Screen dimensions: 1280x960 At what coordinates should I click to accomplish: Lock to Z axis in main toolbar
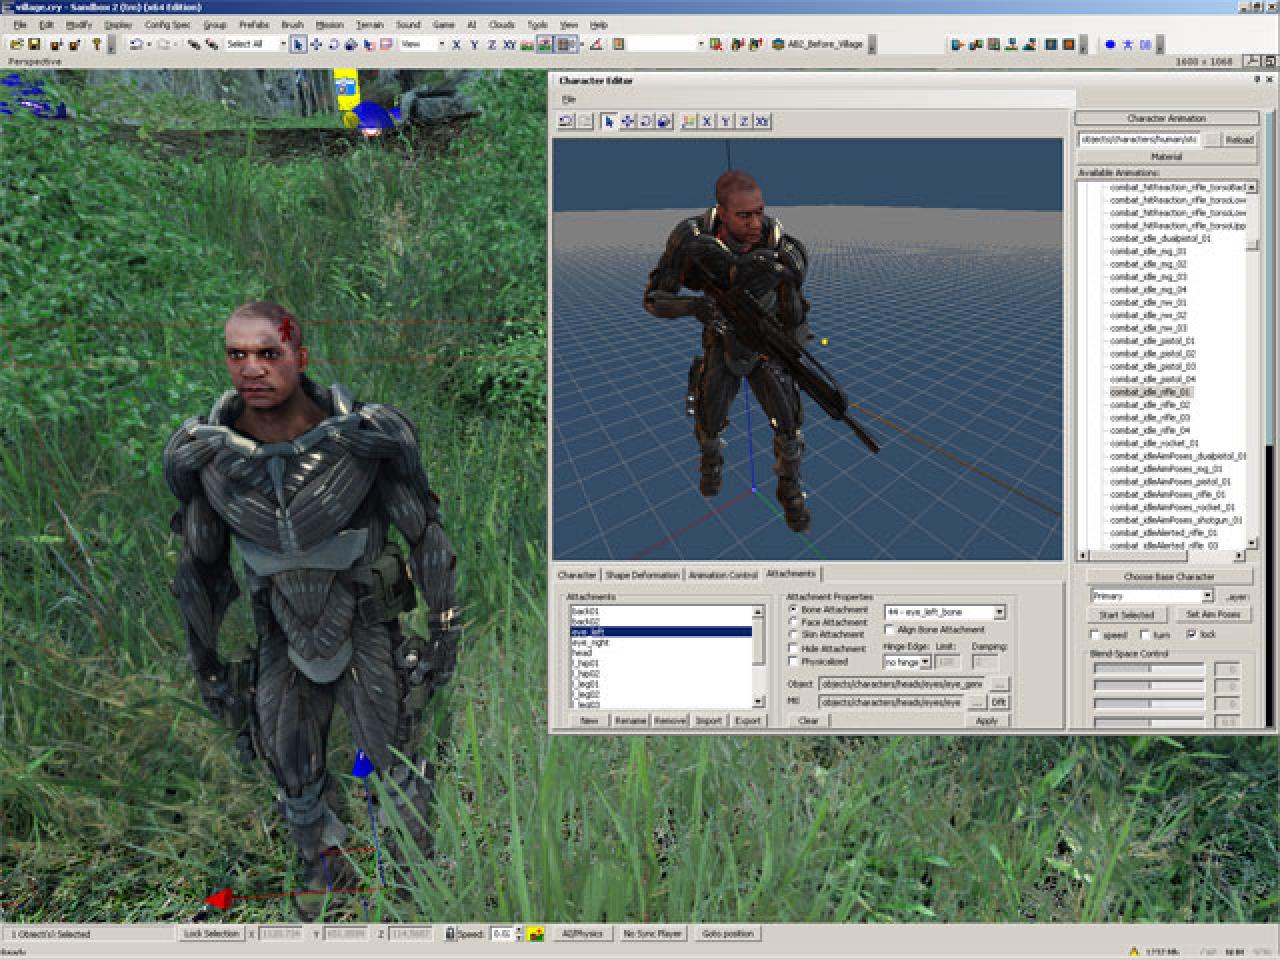coord(491,44)
